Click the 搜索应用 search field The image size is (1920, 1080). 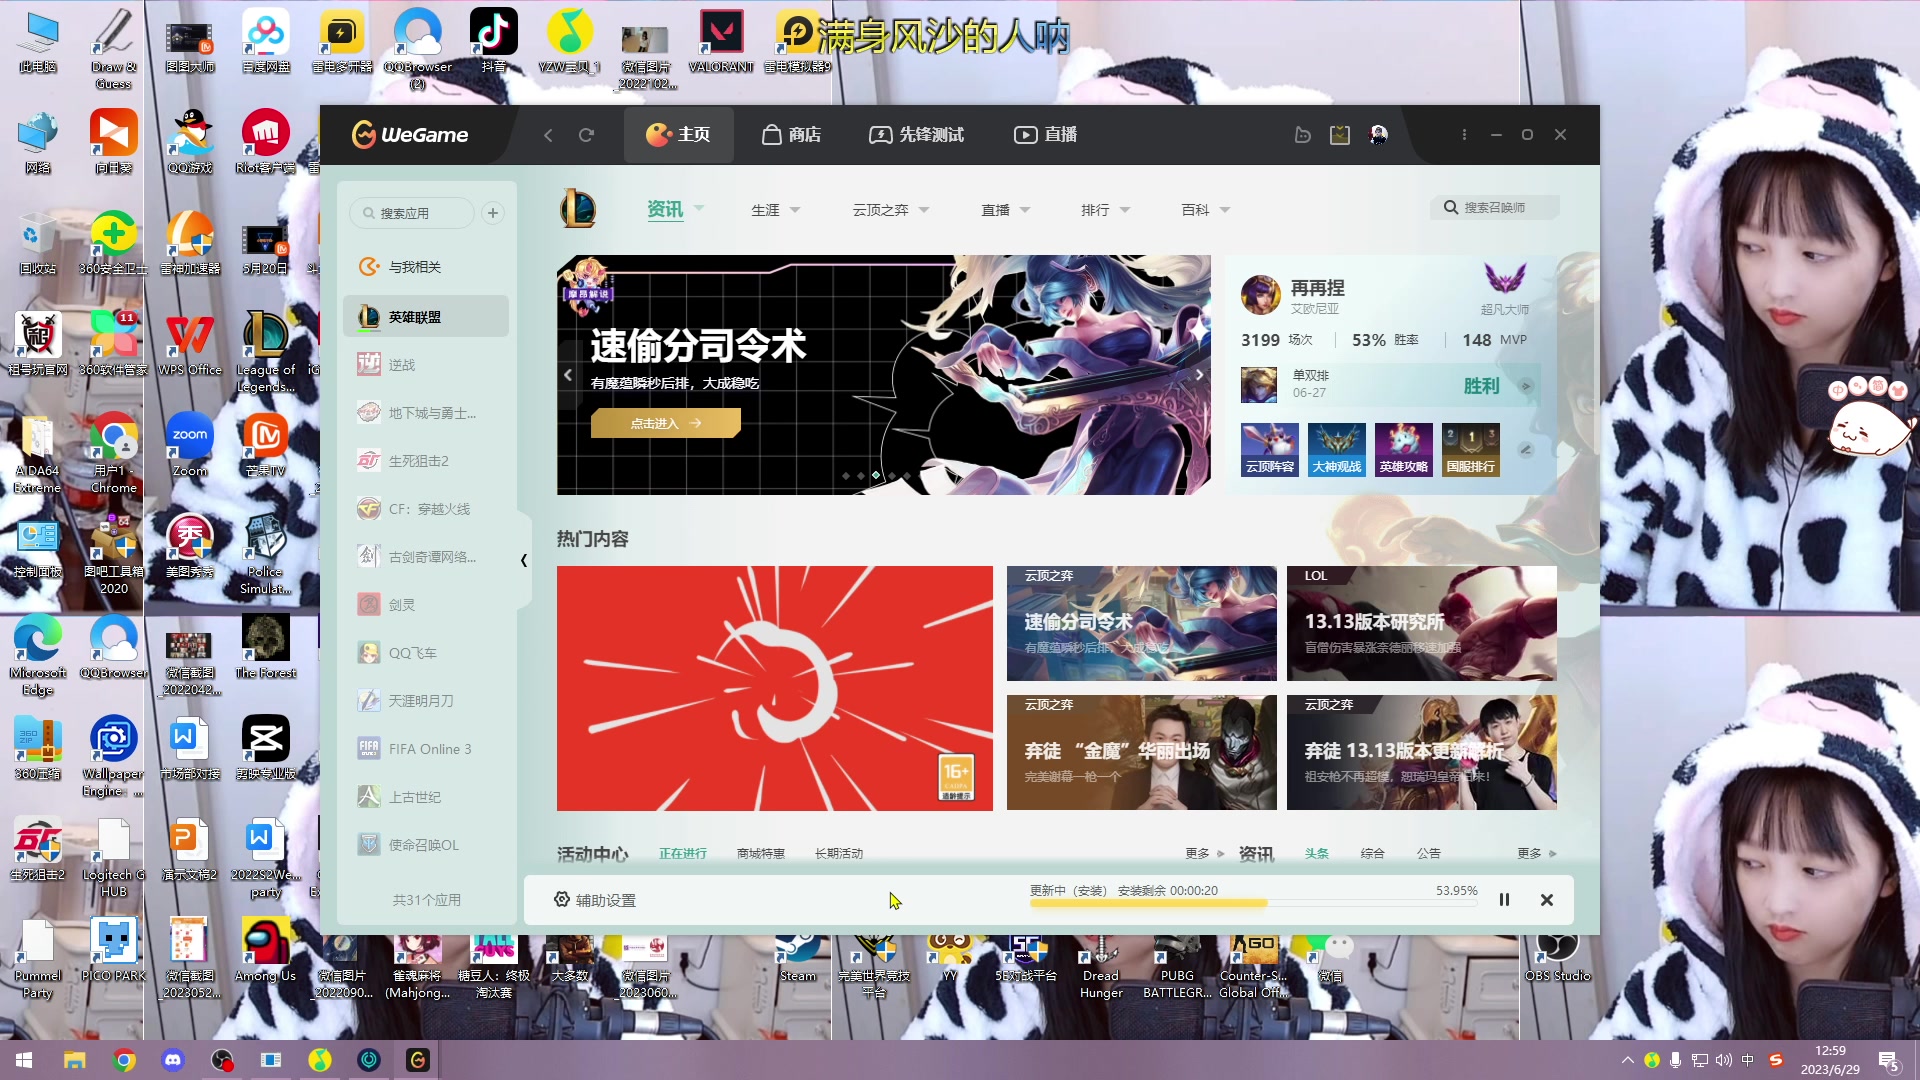coord(412,213)
